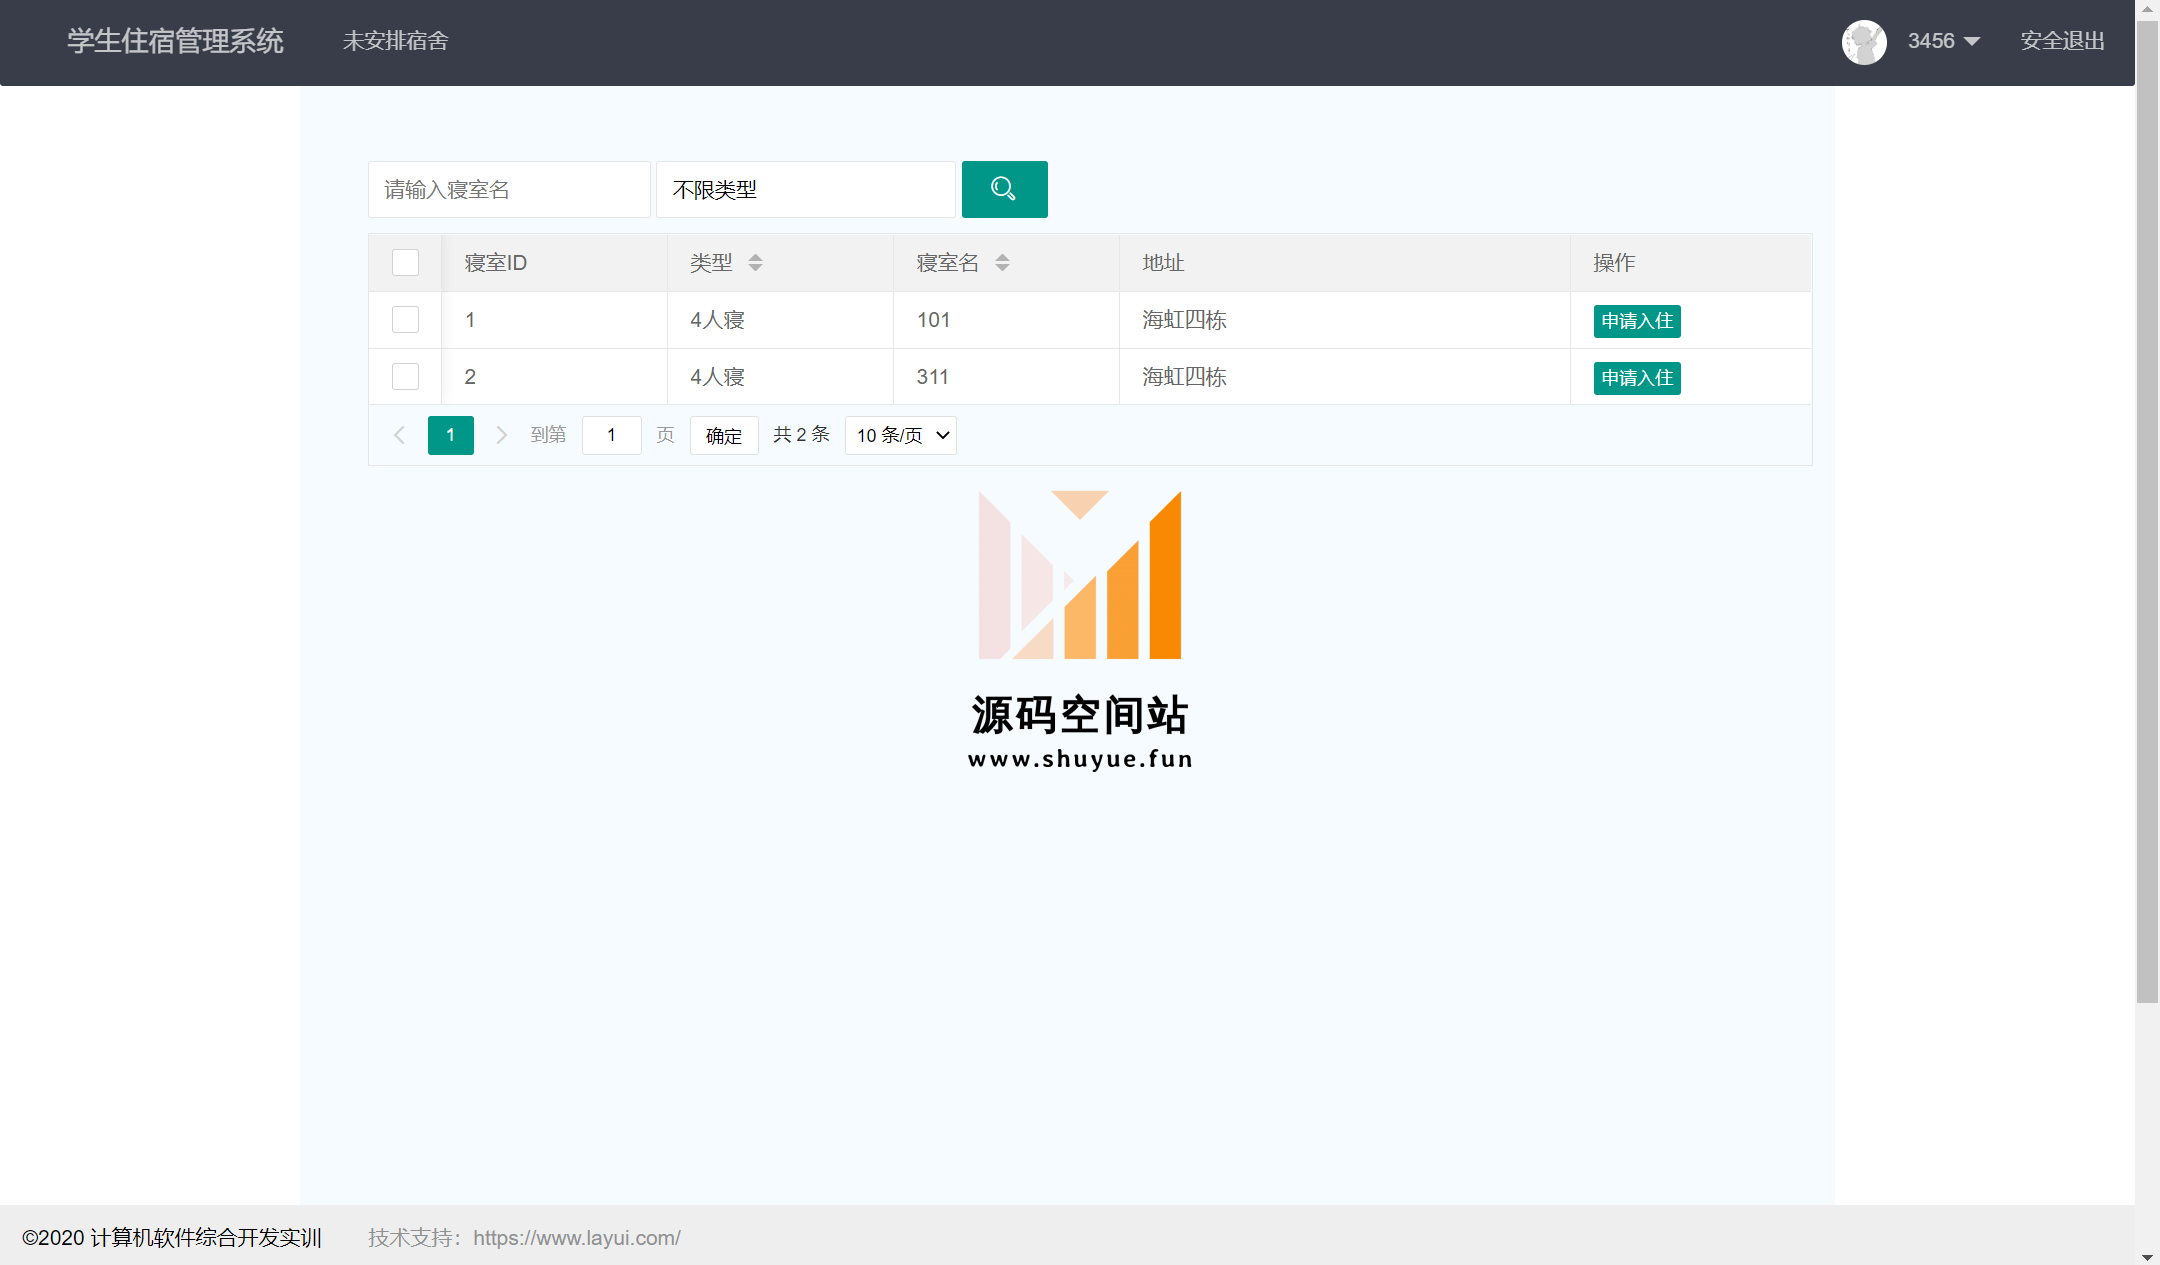The width and height of the screenshot is (2160, 1265).
Task: Click the green search magnifier button
Action: (1004, 189)
